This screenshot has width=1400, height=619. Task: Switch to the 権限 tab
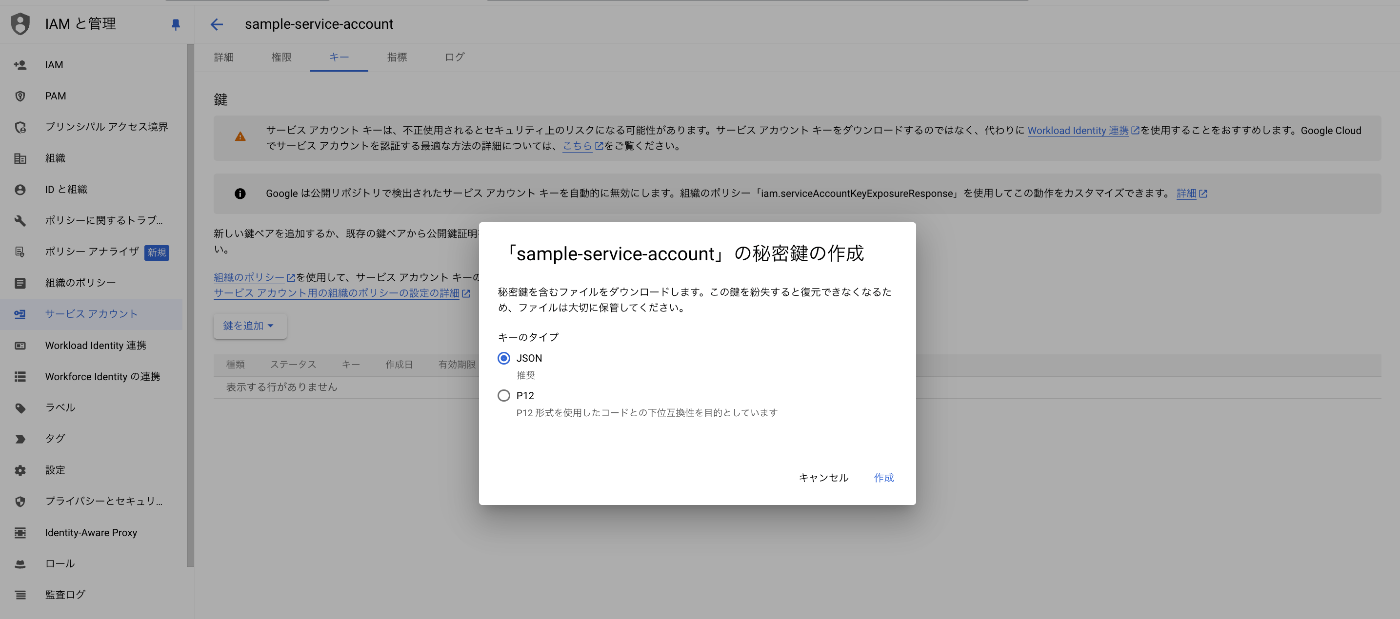coord(281,57)
